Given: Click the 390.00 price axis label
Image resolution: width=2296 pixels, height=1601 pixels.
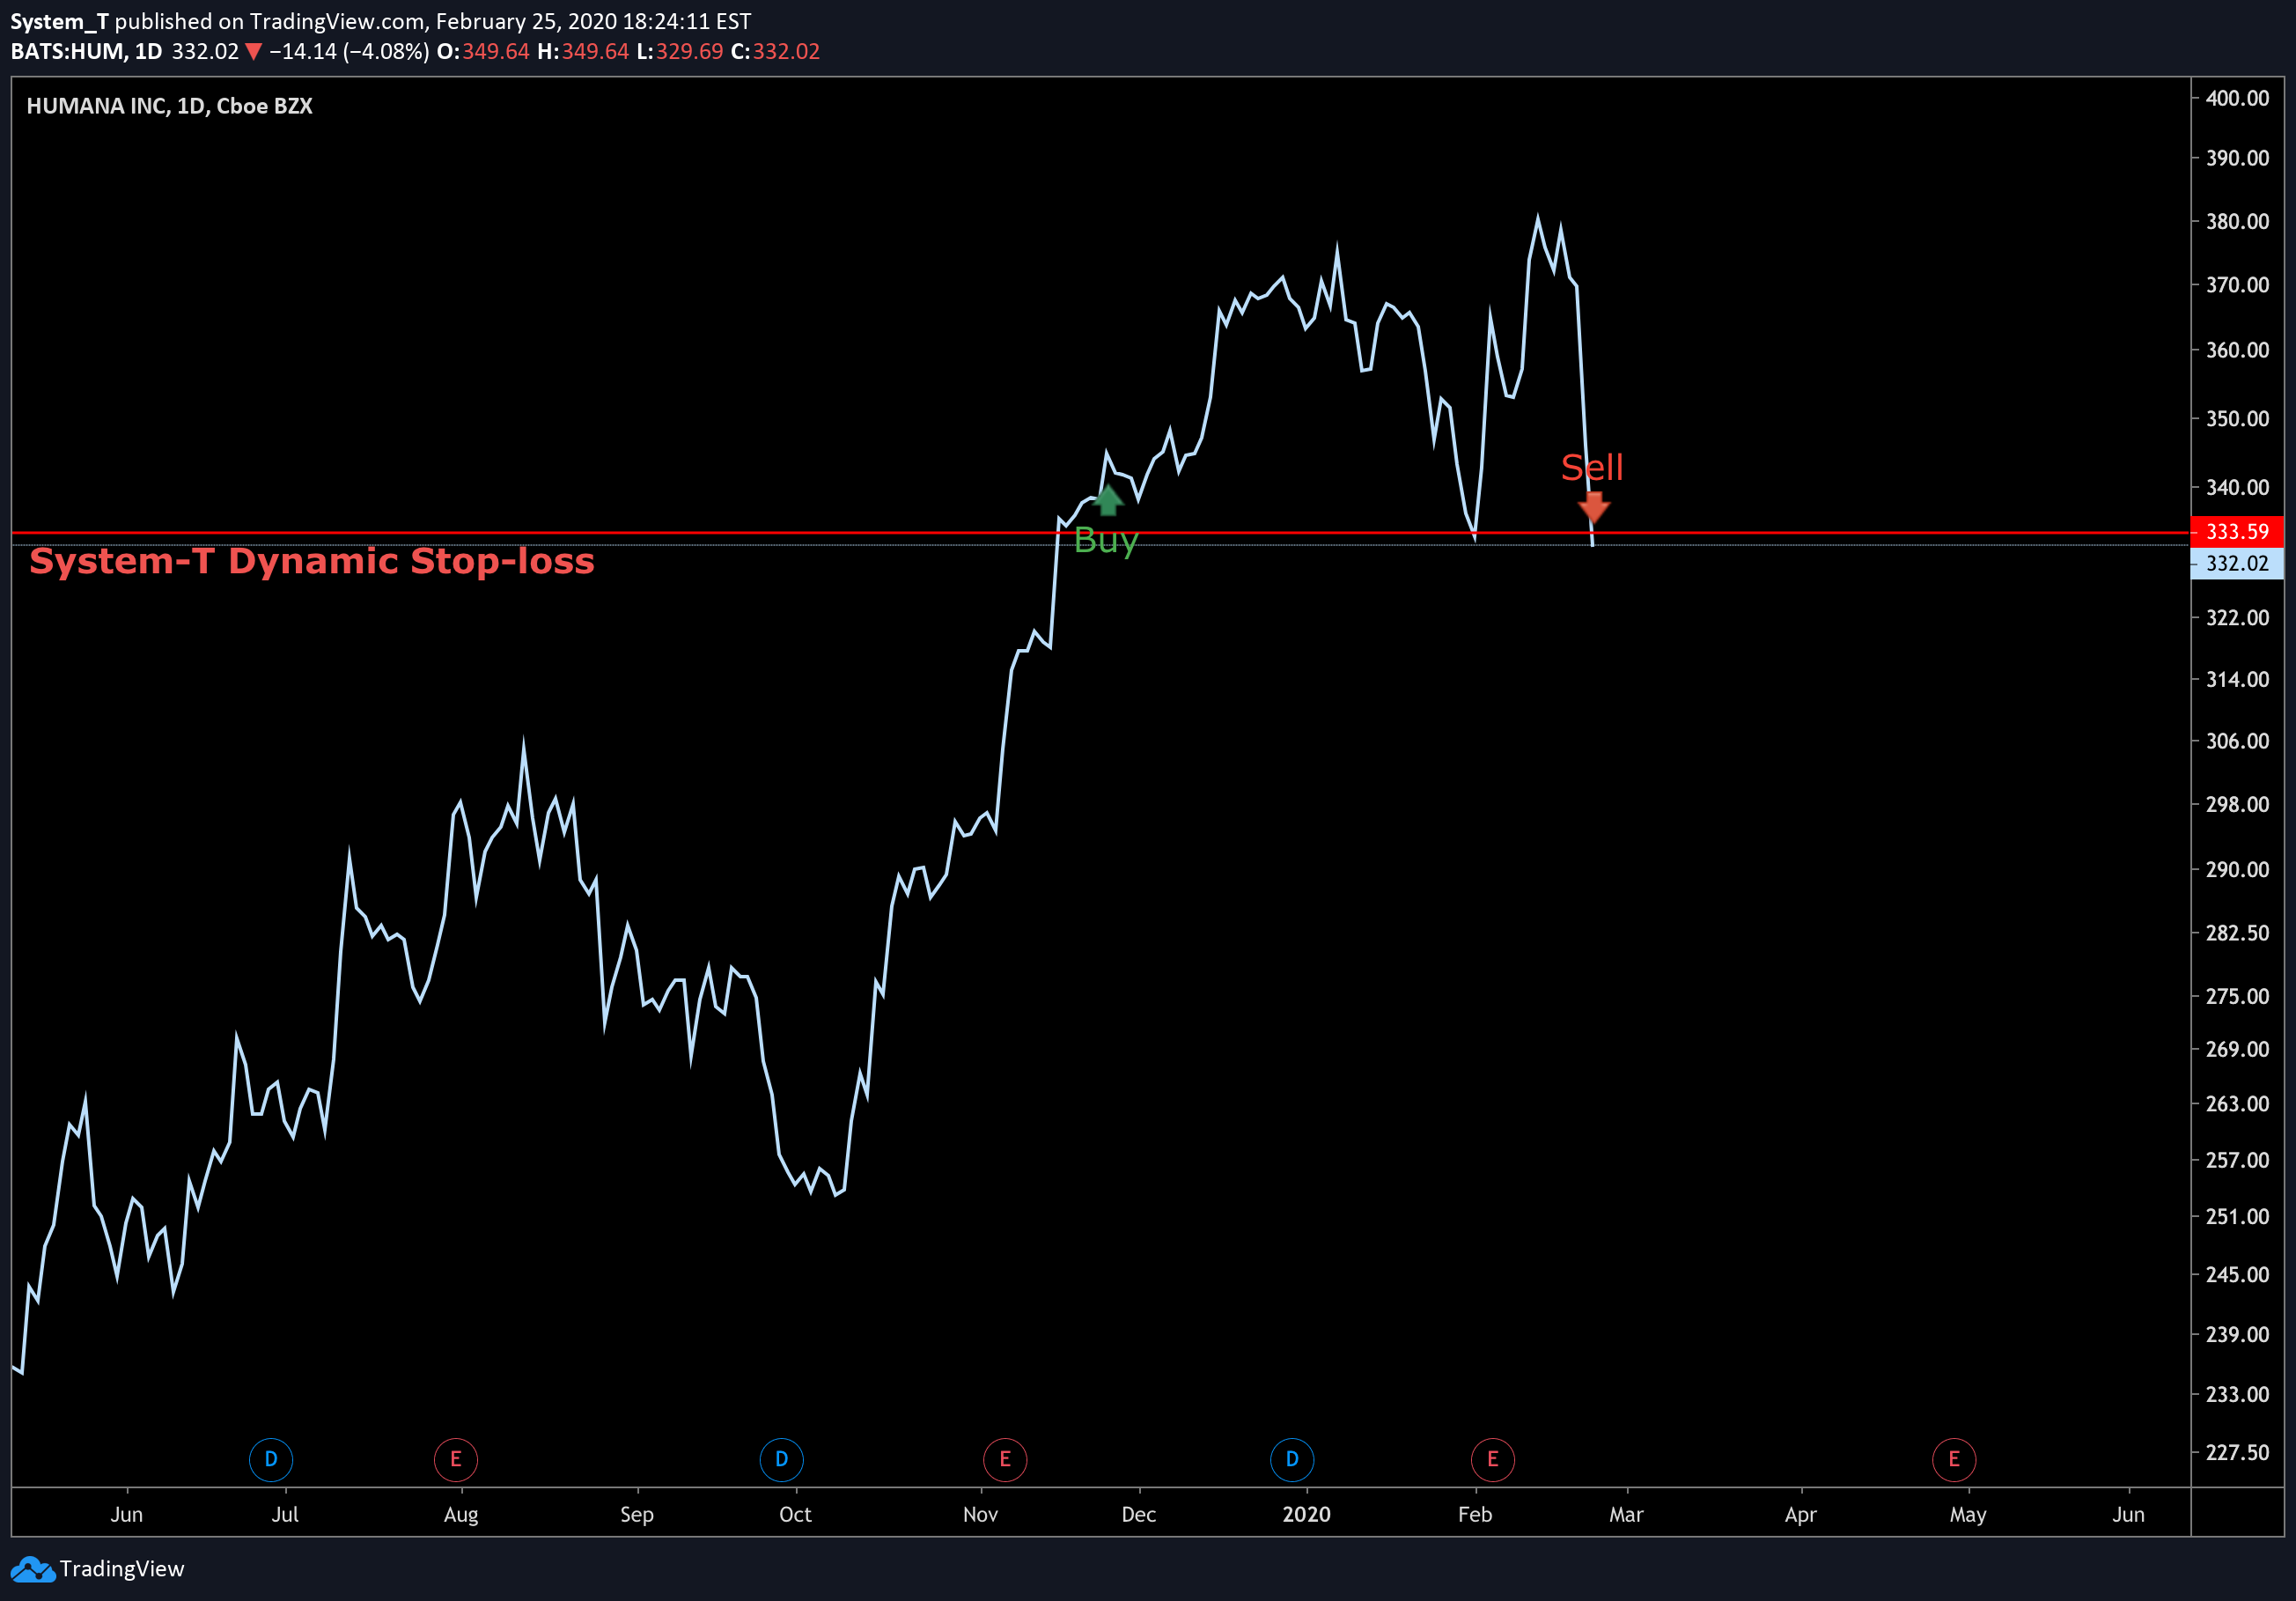Looking at the screenshot, I should pyautogui.click(x=2237, y=158).
